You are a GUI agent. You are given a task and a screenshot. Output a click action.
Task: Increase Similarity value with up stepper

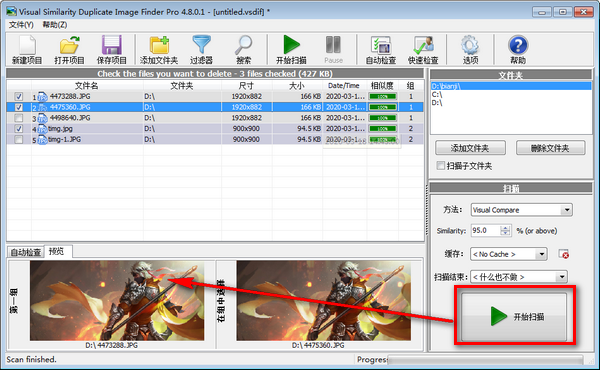pos(505,228)
